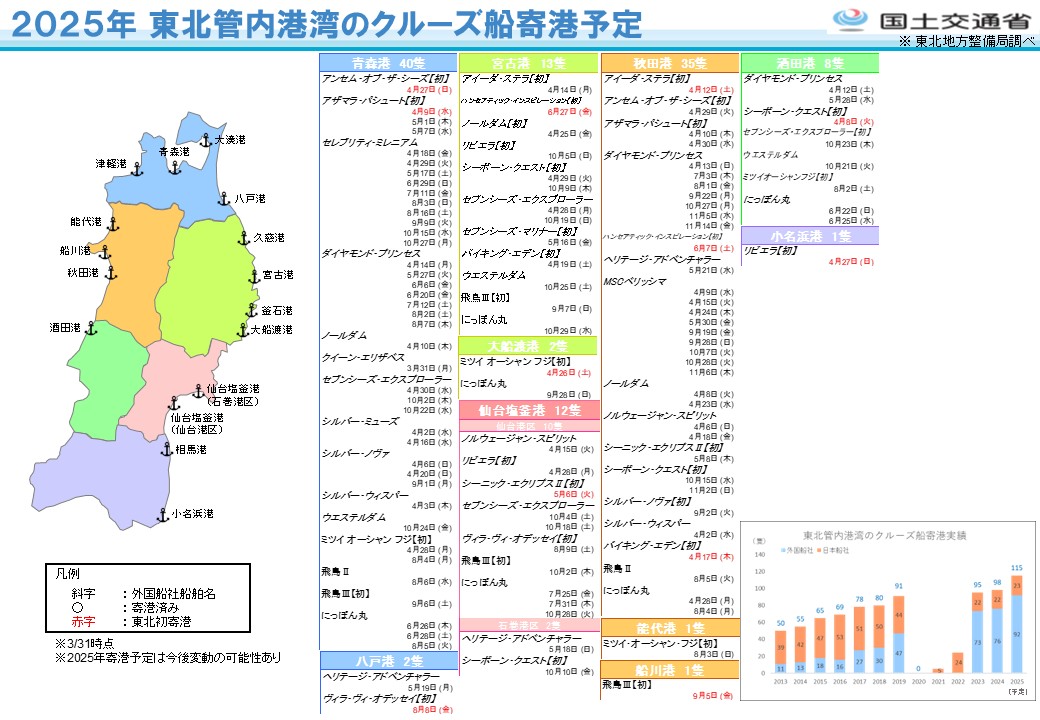Click the 日本船社 legend entry in the chart

(833, 550)
